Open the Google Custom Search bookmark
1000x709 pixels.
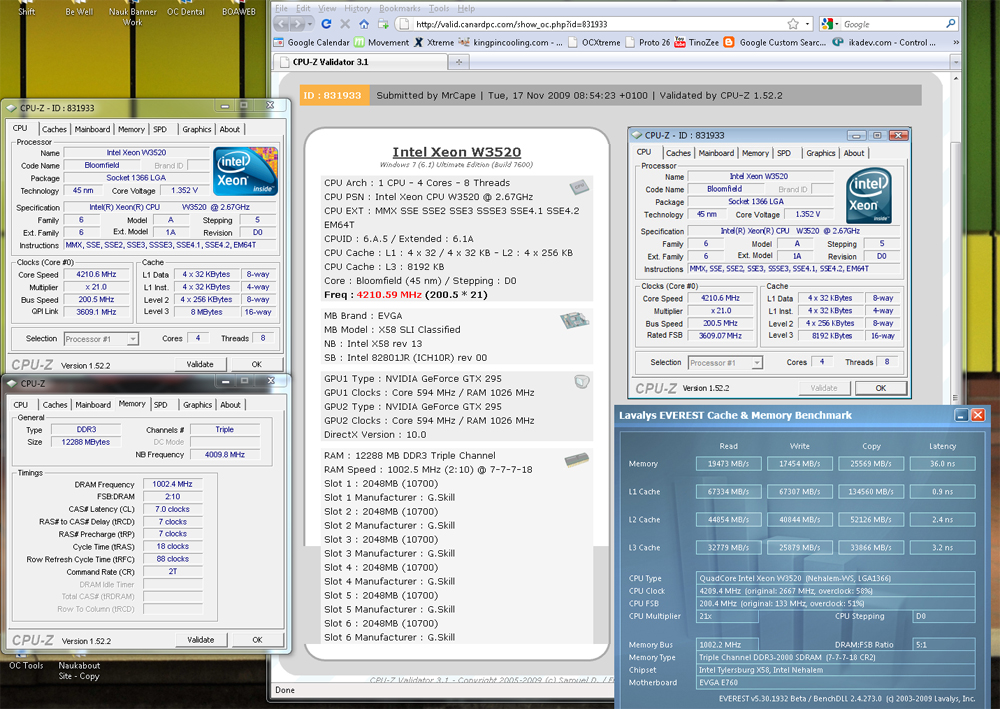pos(775,43)
